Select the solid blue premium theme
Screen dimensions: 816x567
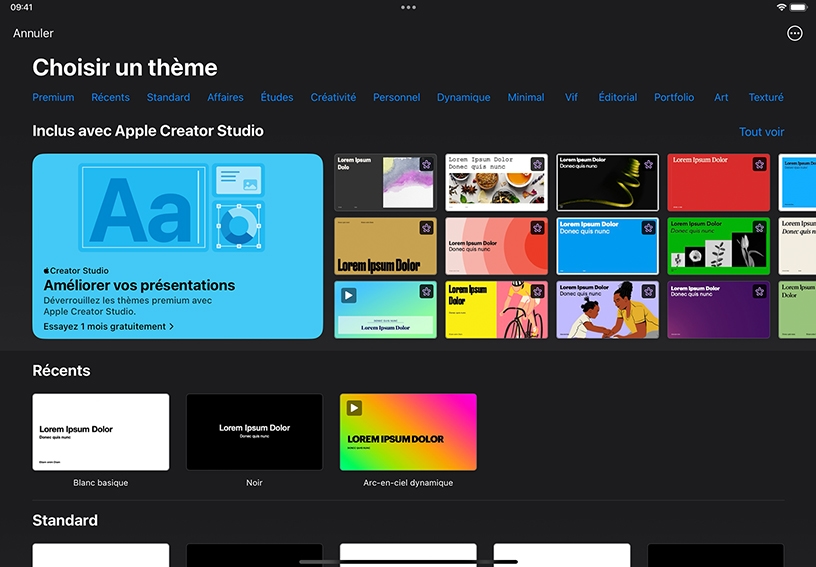point(607,246)
